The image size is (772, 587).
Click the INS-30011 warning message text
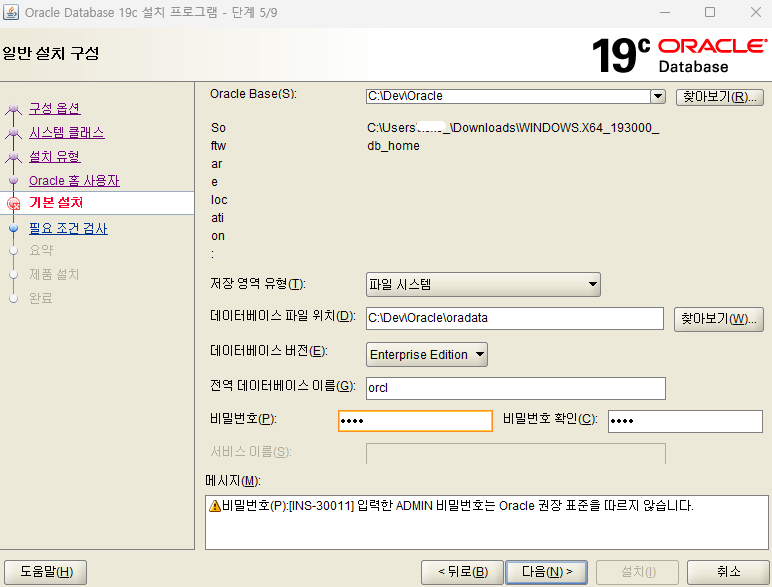coord(458,506)
